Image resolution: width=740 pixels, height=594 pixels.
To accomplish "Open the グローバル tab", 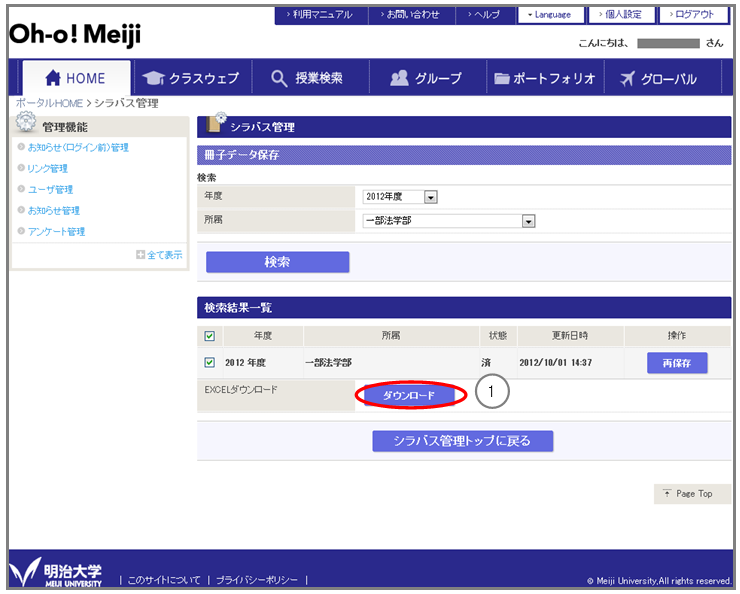I will [663, 78].
